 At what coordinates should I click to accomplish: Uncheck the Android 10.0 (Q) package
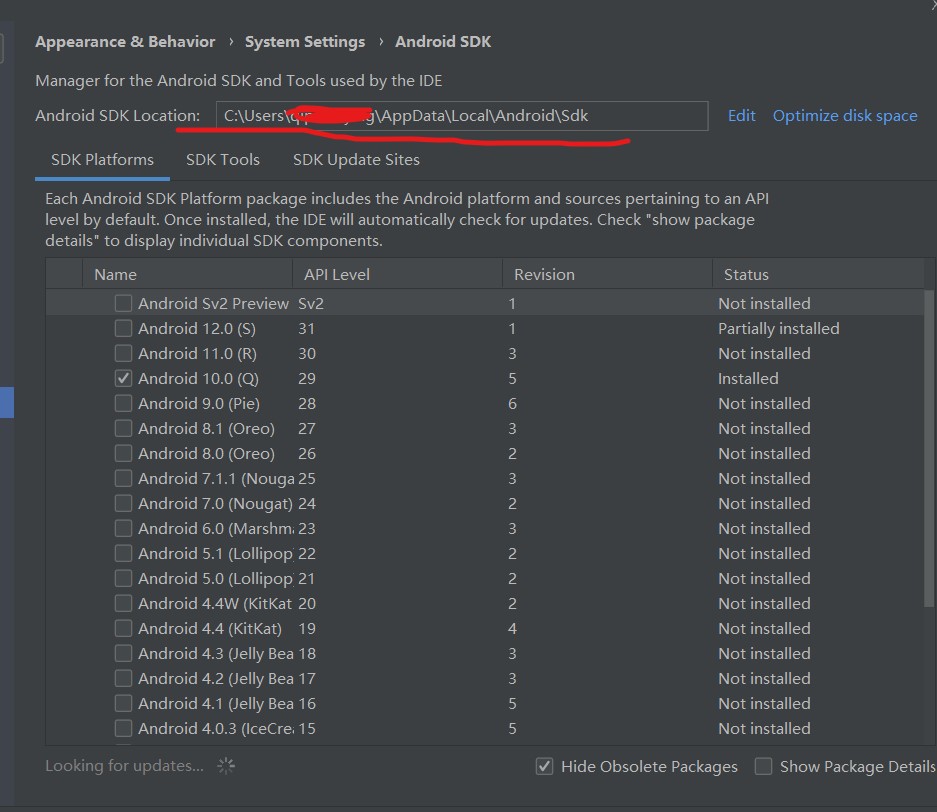[x=122, y=378]
